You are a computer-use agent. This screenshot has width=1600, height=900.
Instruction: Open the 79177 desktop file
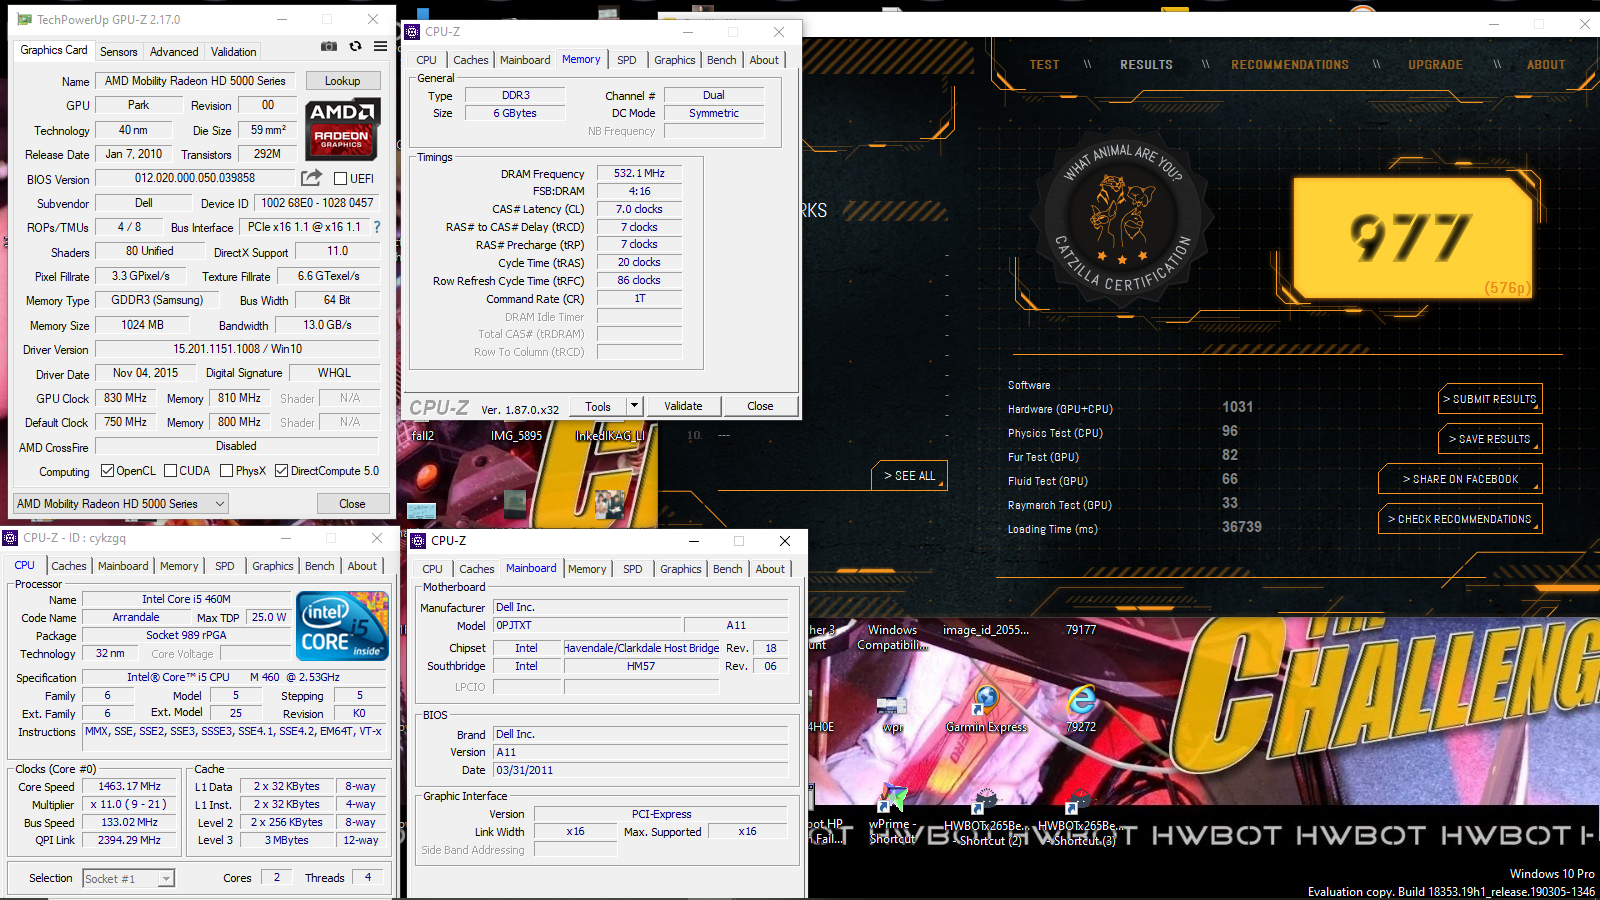coord(1081,630)
